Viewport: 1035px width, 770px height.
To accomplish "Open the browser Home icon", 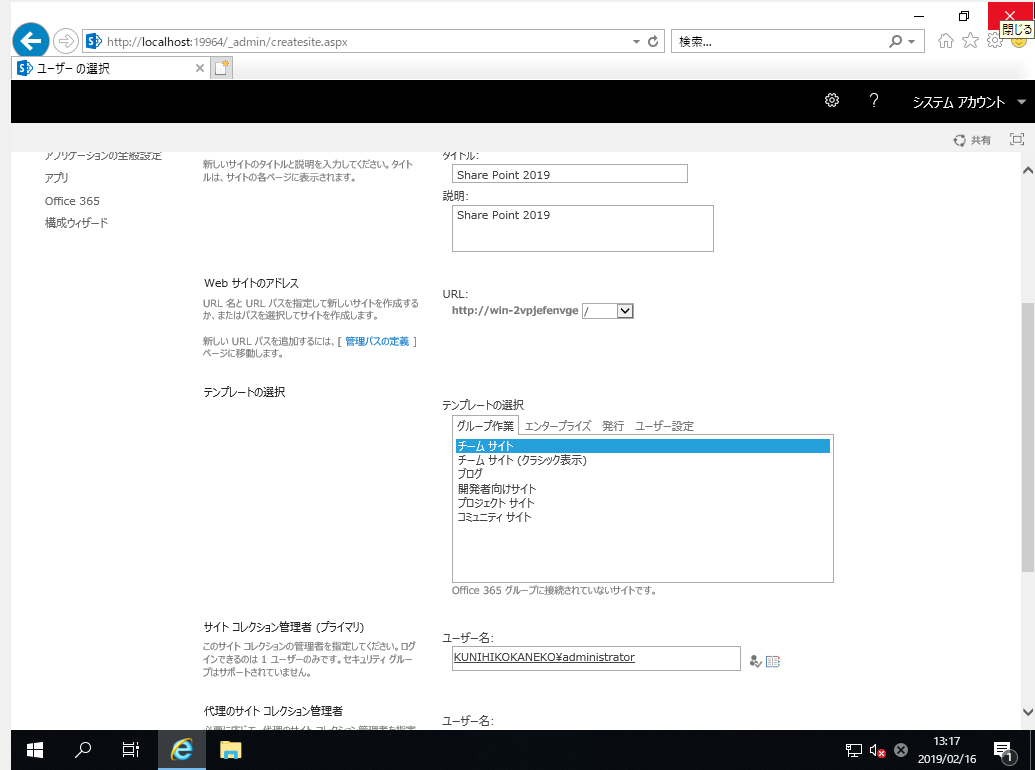I will (946, 41).
